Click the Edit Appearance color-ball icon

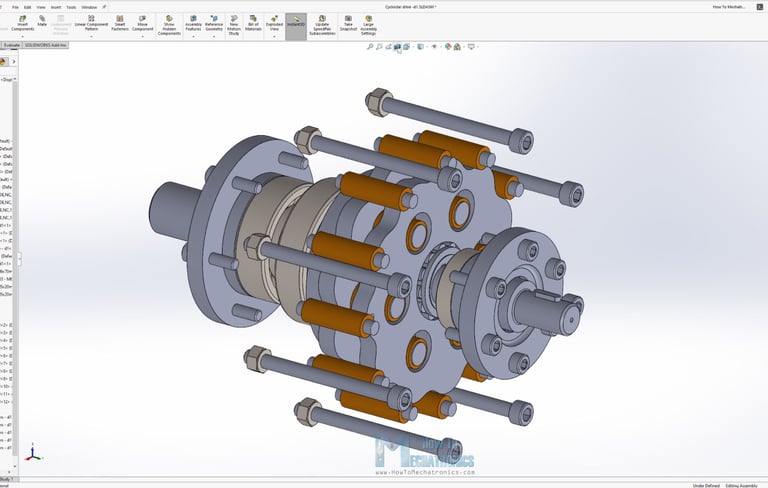pyautogui.click(x=448, y=47)
